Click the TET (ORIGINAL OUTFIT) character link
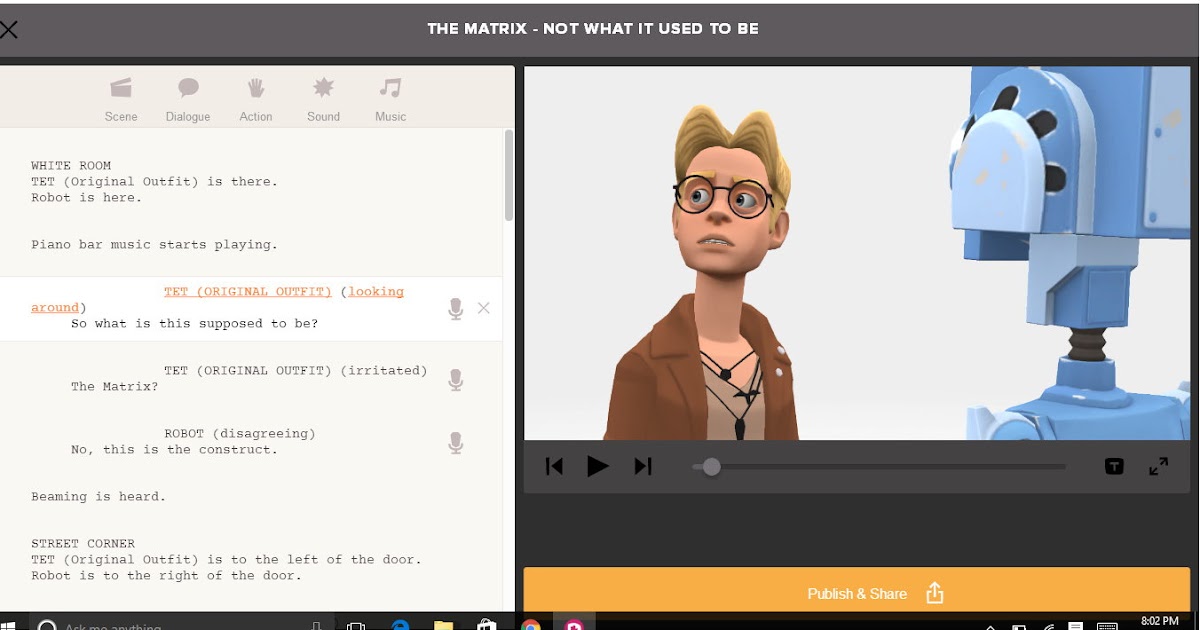The width and height of the screenshot is (1200, 630). (248, 292)
